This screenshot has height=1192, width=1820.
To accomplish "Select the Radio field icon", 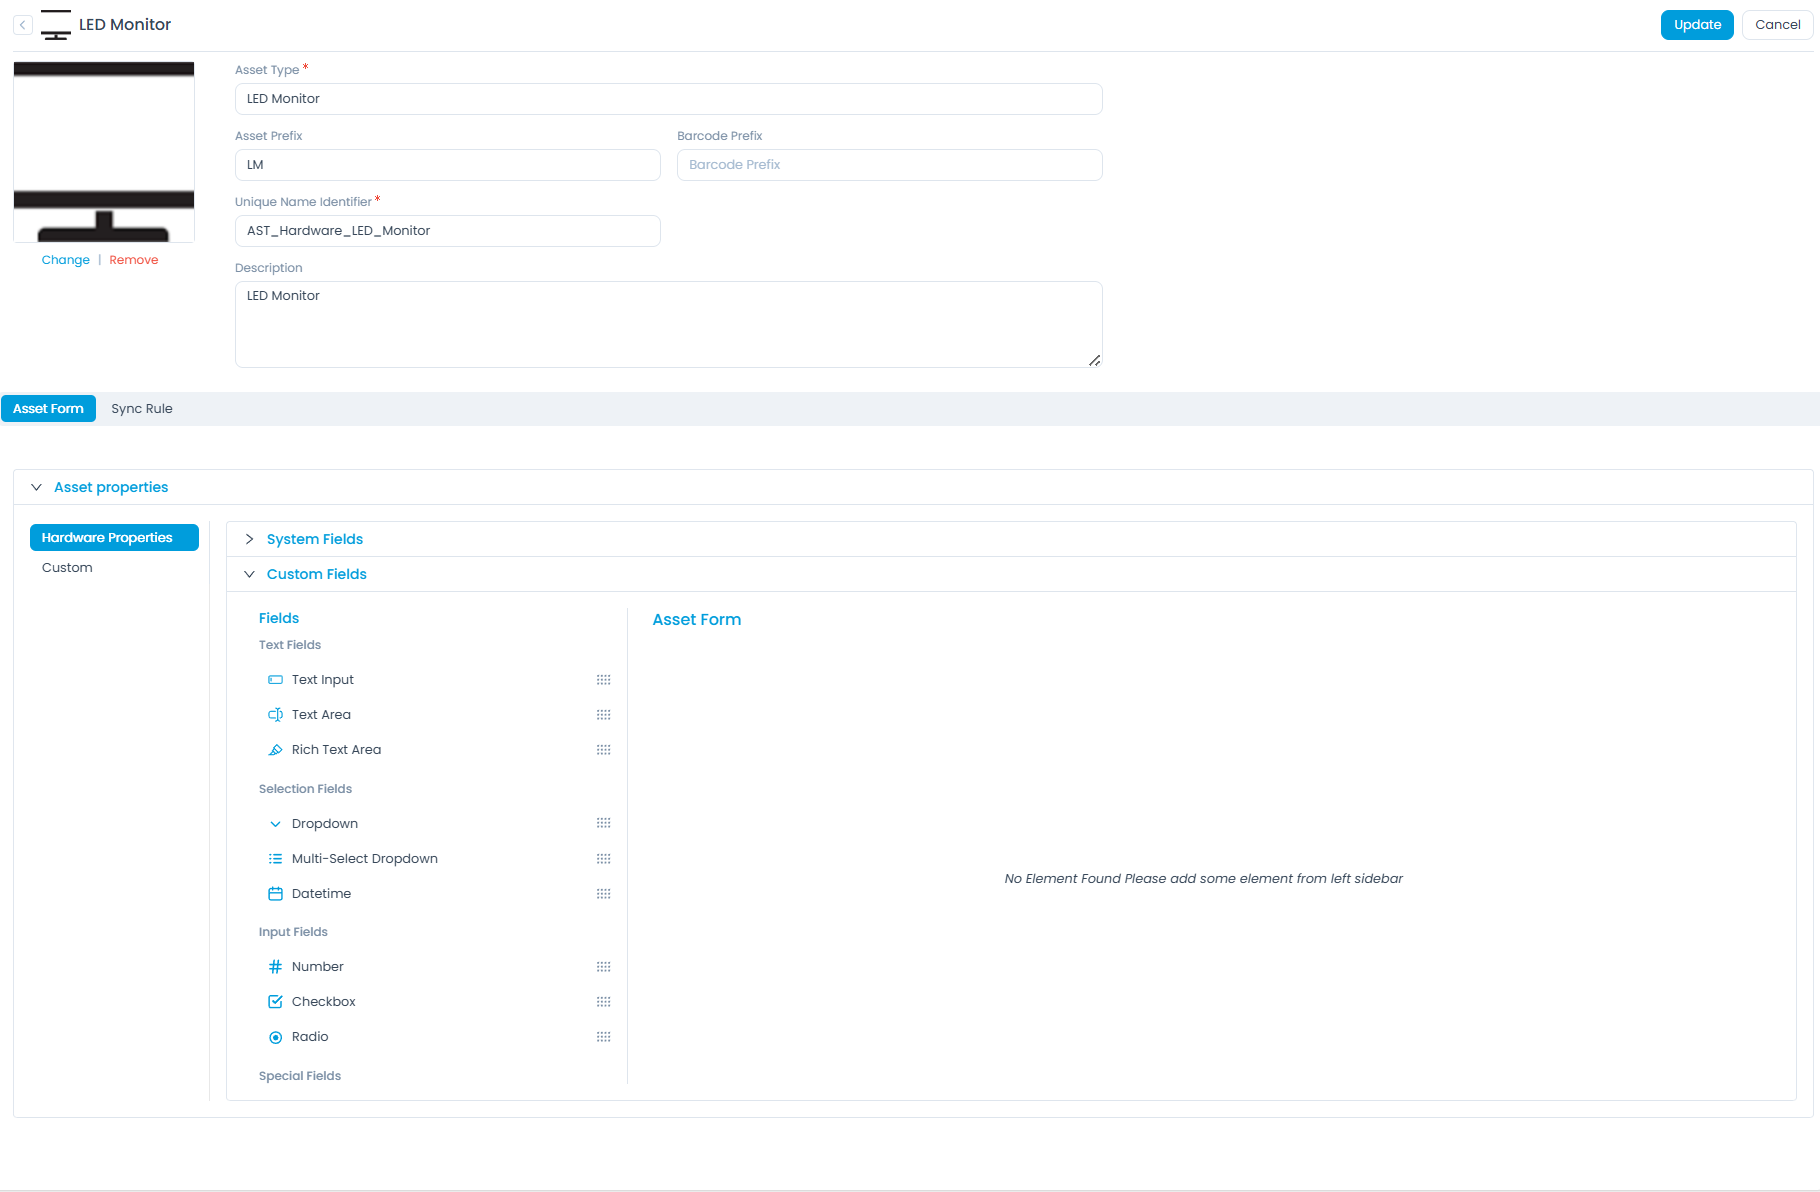I will [x=275, y=1037].
